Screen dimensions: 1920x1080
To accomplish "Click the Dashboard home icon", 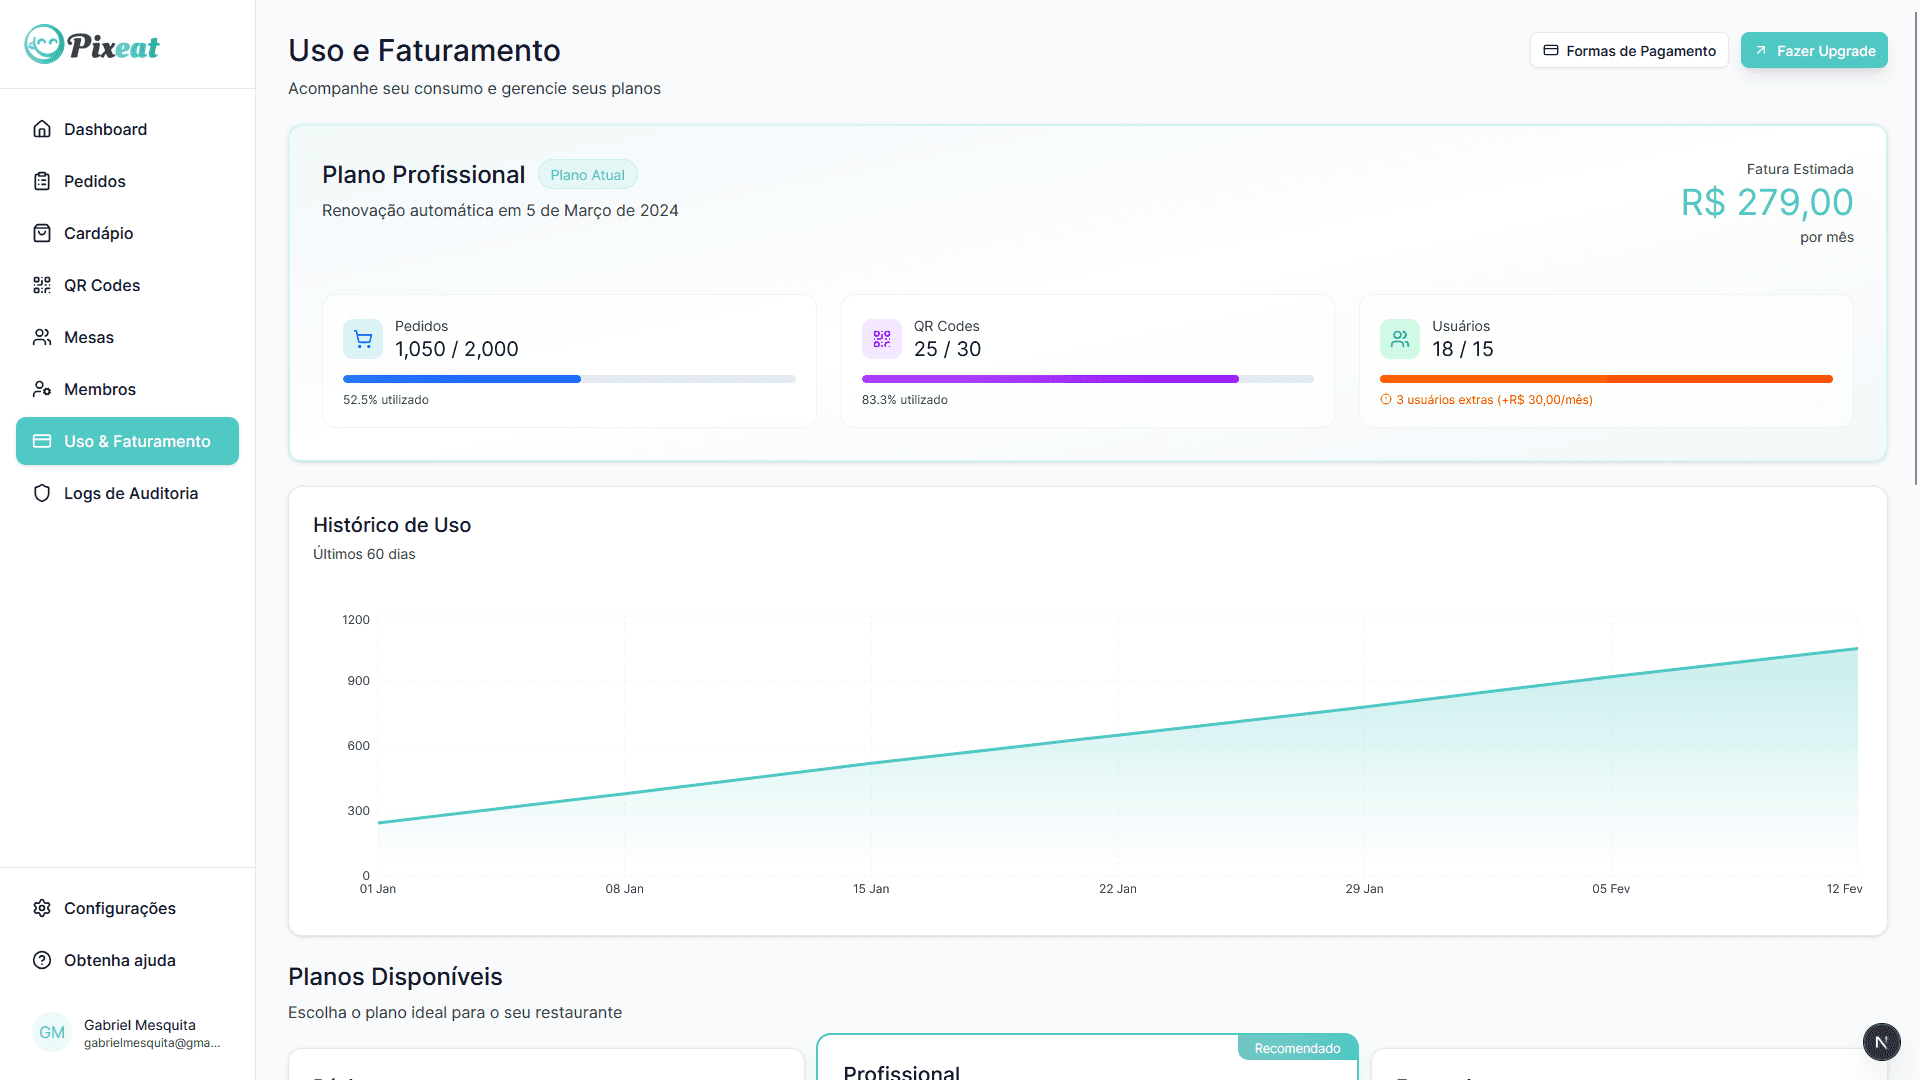I will [x=42, y=129].
